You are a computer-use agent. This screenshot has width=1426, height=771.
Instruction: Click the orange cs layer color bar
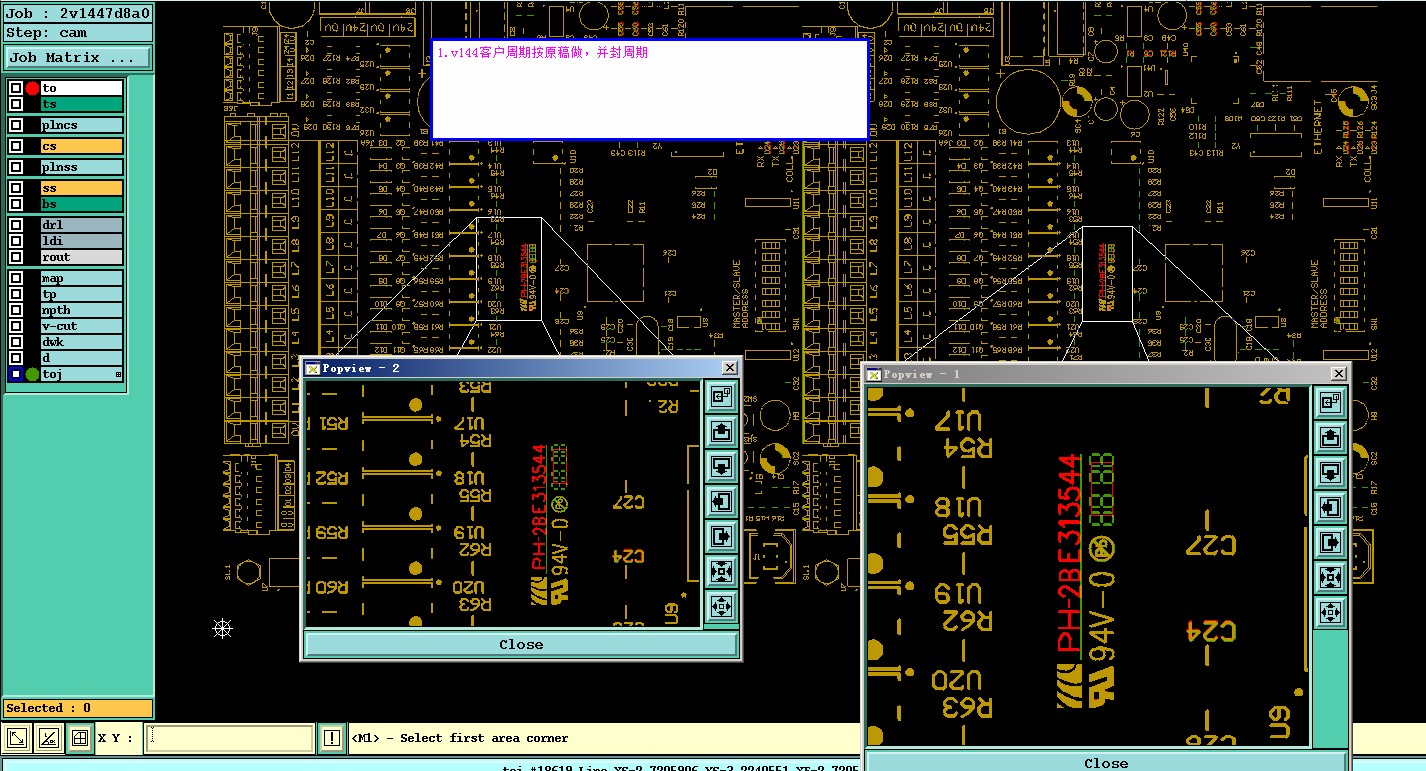[x=81, y=146]
